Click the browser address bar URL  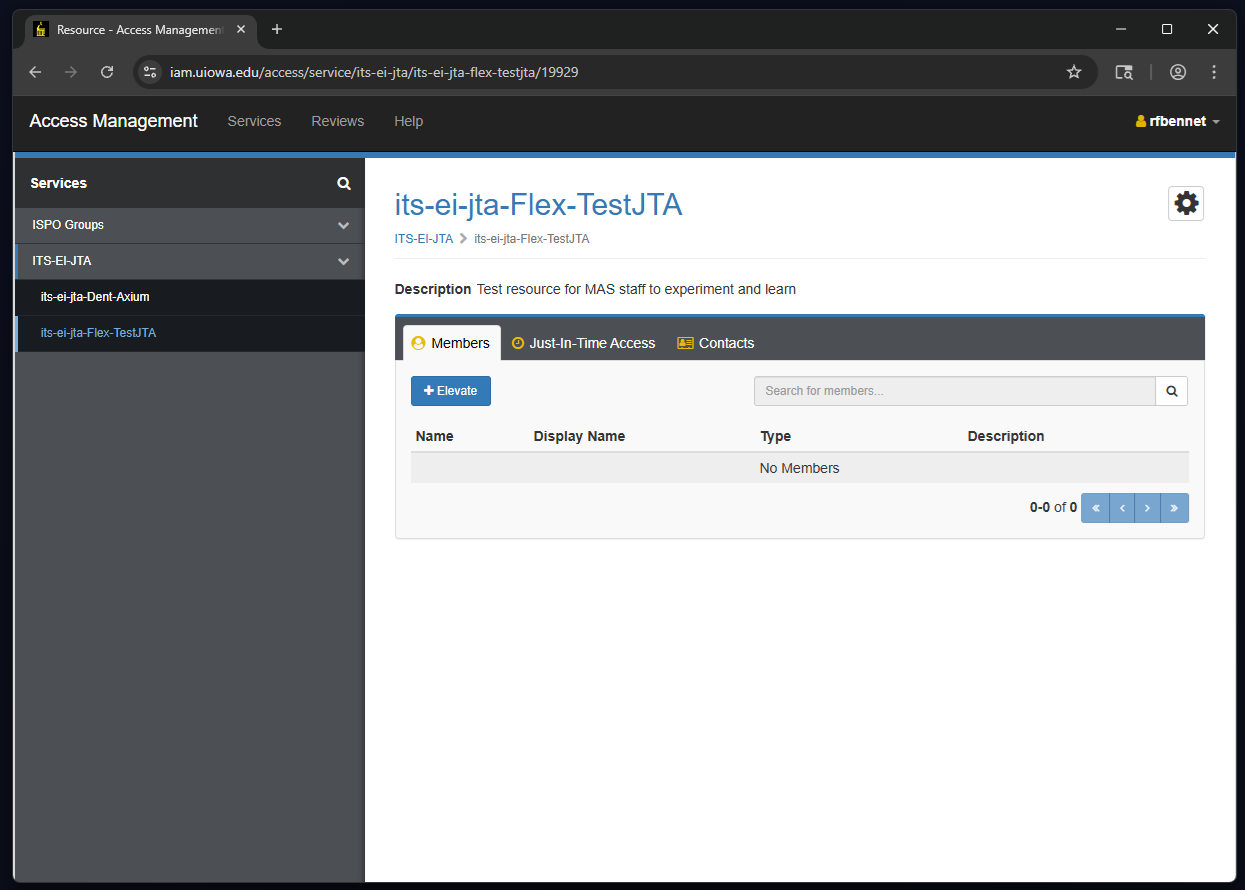coord(374,72)
